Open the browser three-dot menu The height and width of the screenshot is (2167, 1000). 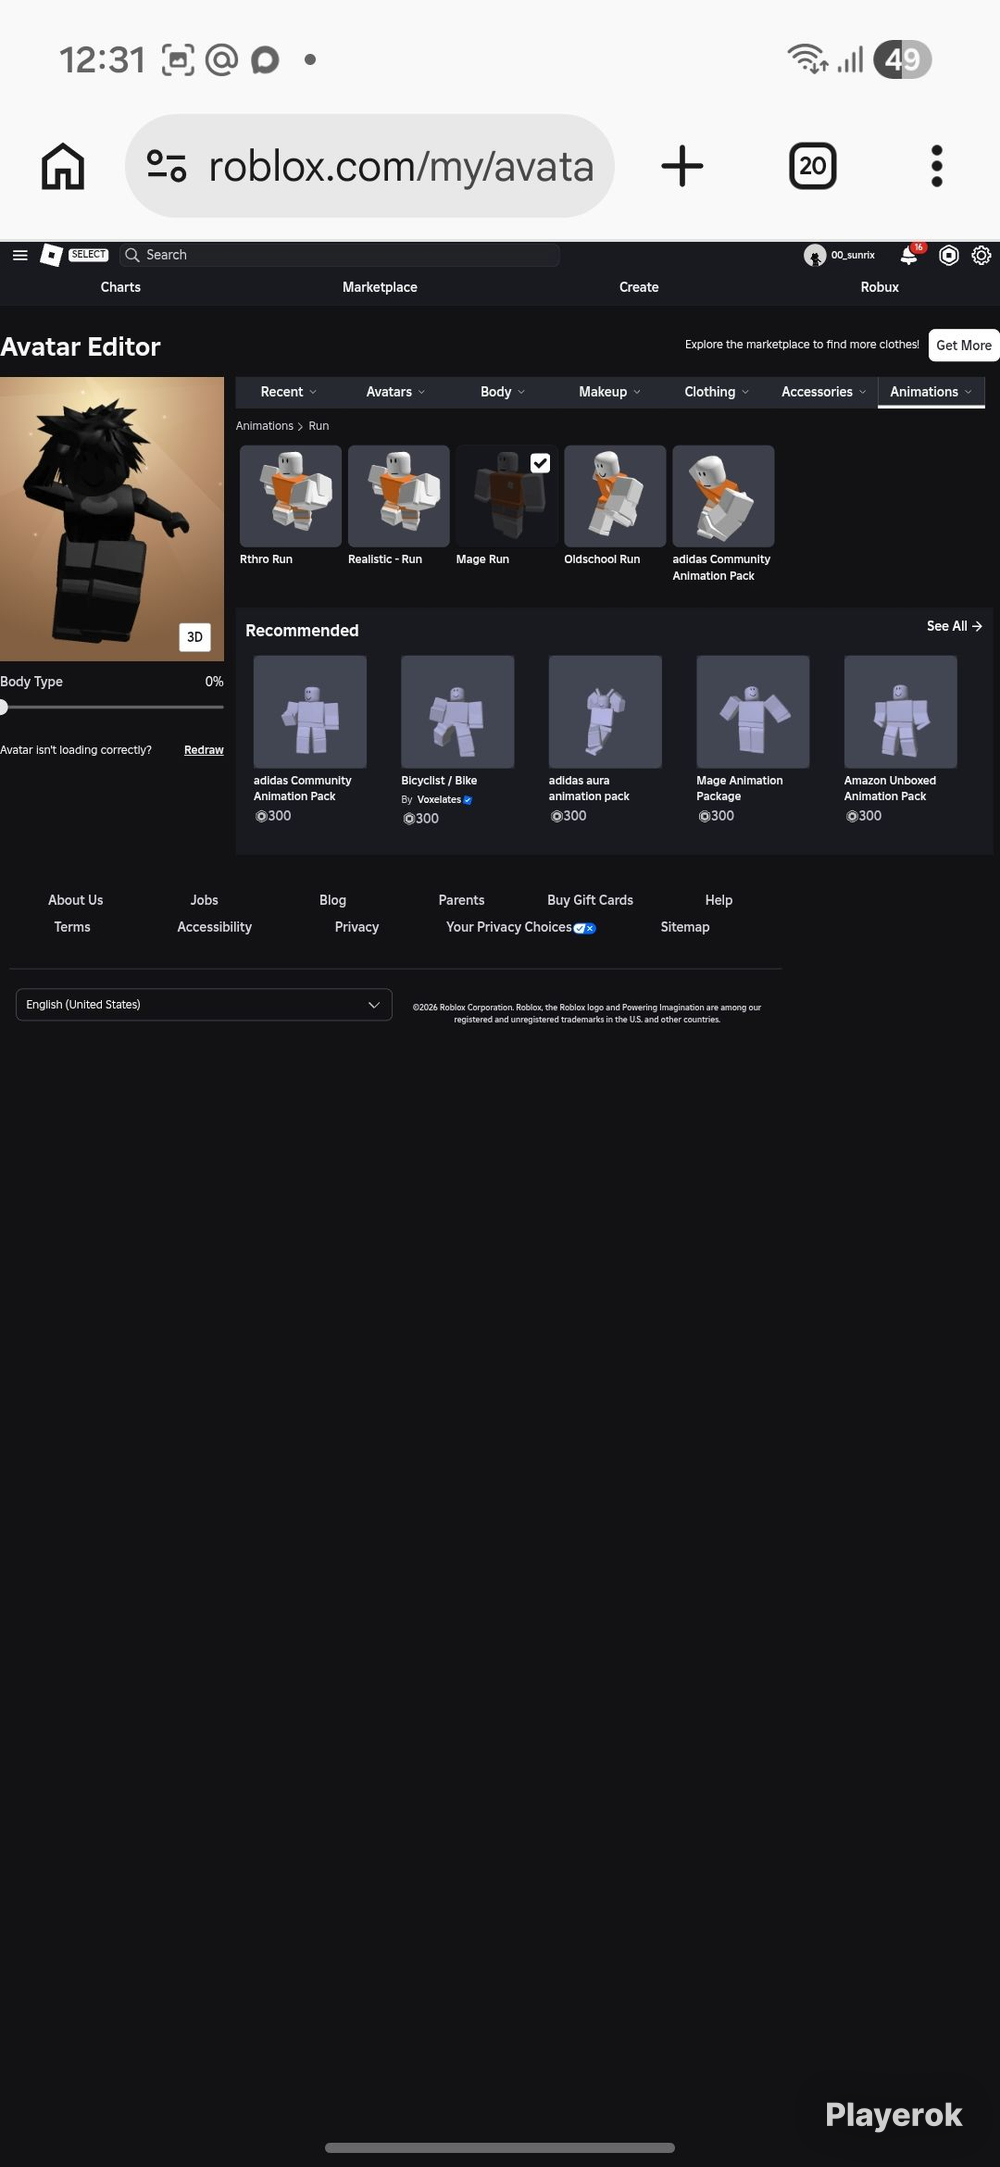coord(937,166)
